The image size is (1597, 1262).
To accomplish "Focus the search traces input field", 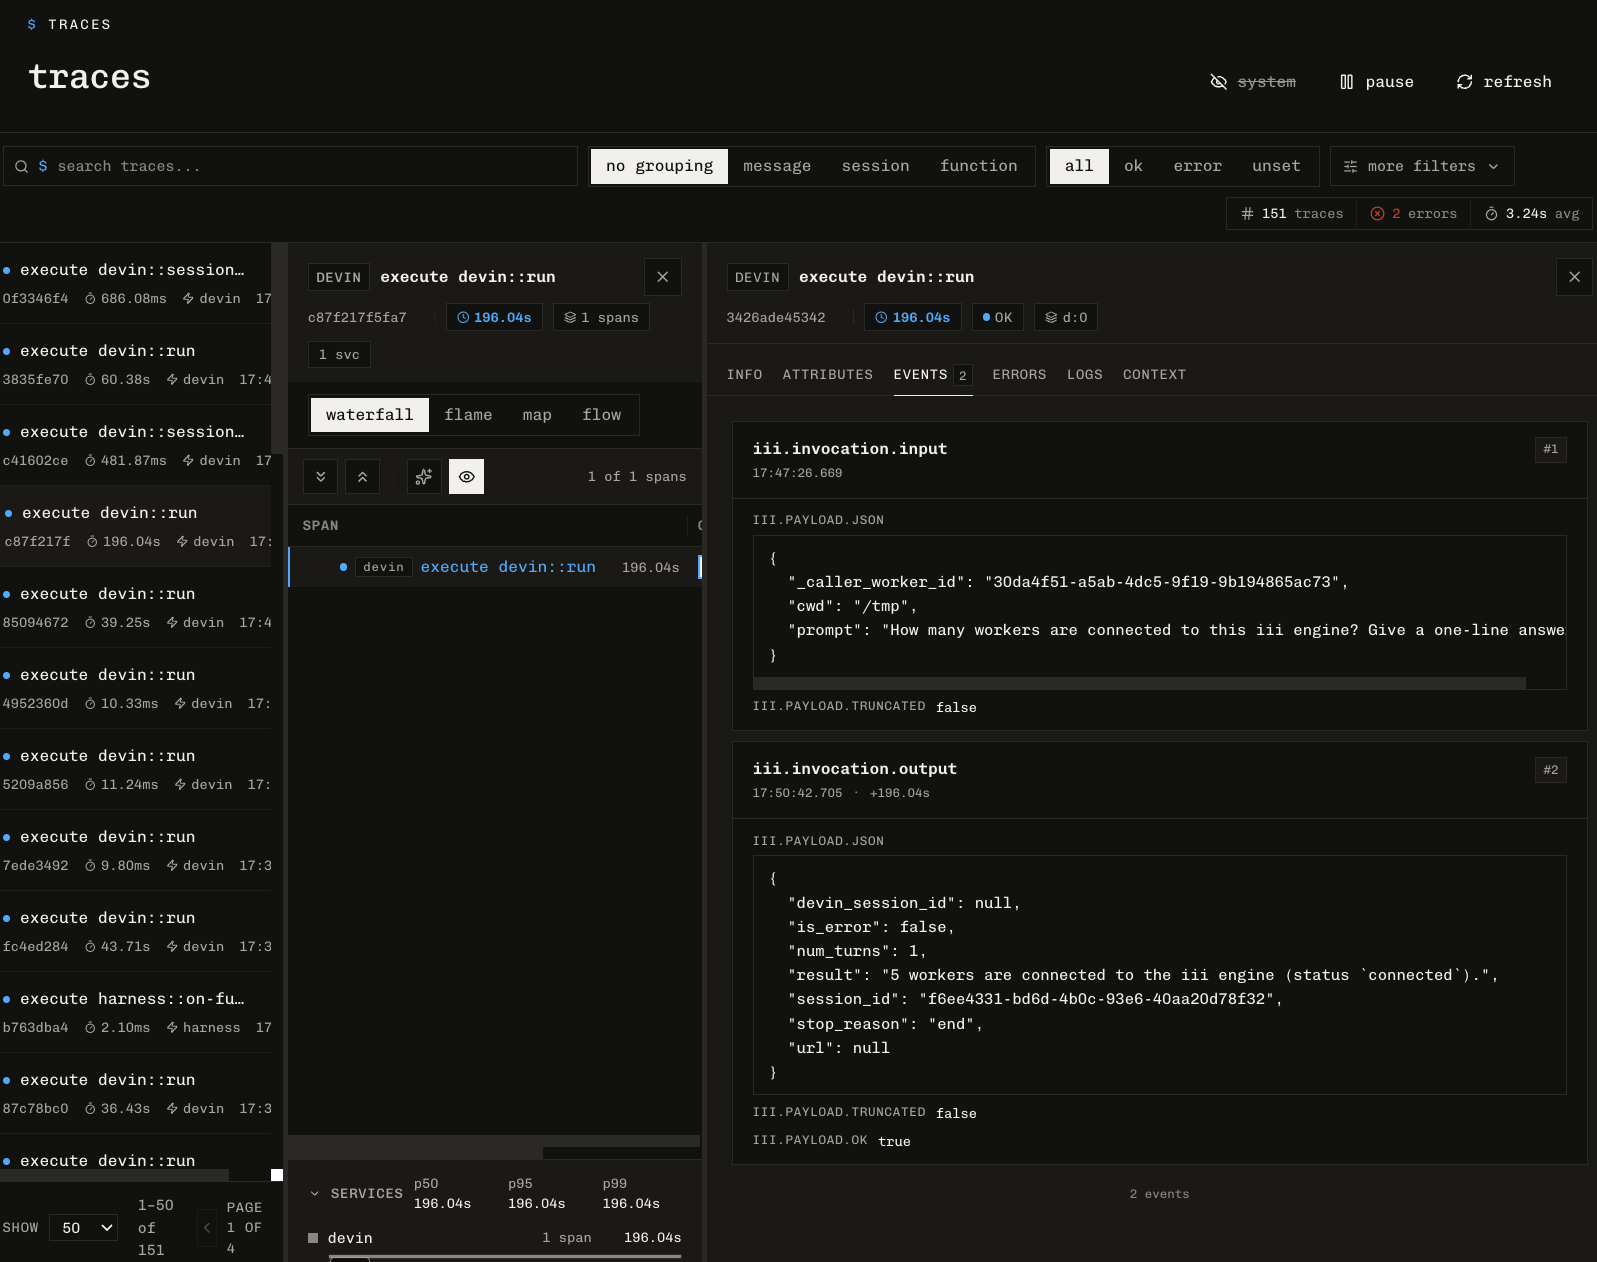I will 290,166.
